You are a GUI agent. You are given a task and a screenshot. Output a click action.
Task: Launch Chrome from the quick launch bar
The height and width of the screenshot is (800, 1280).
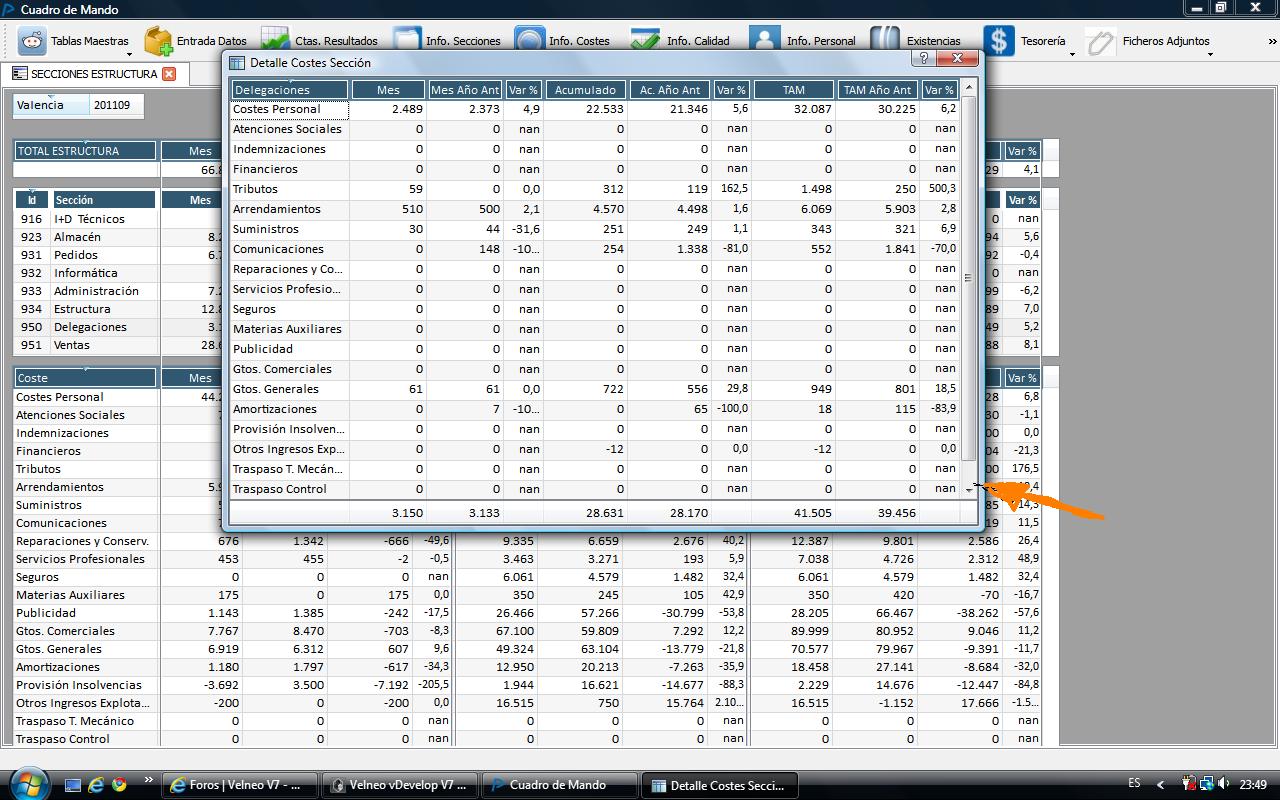click(119, 784)
